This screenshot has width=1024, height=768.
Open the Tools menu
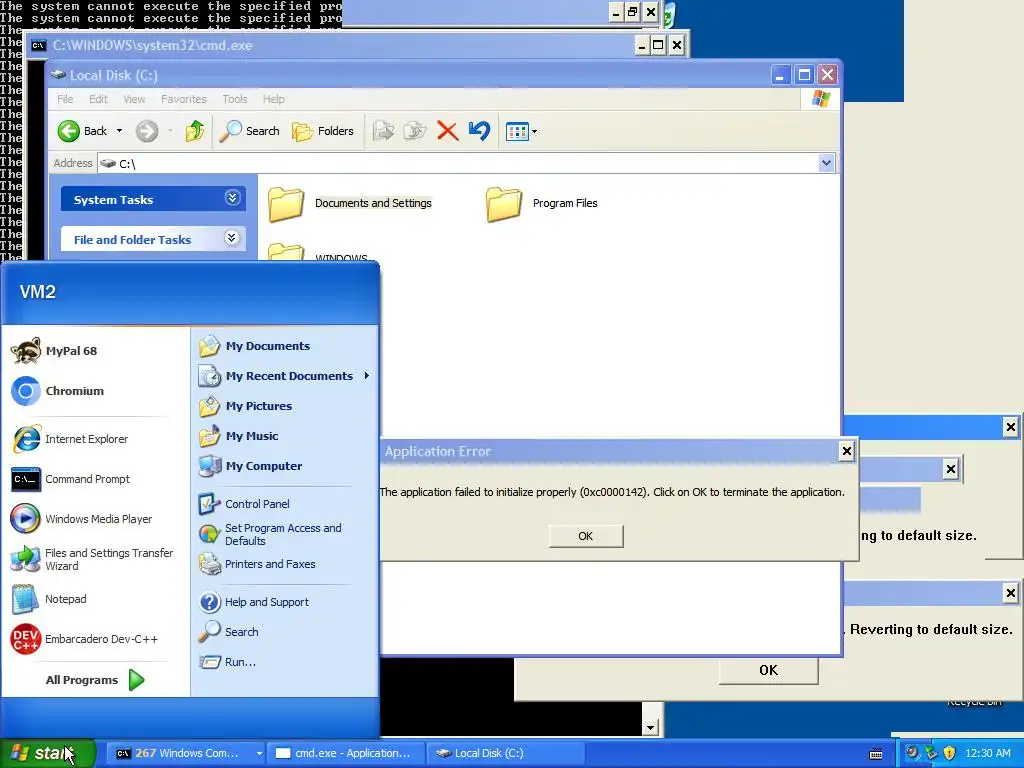coord(234,99)
